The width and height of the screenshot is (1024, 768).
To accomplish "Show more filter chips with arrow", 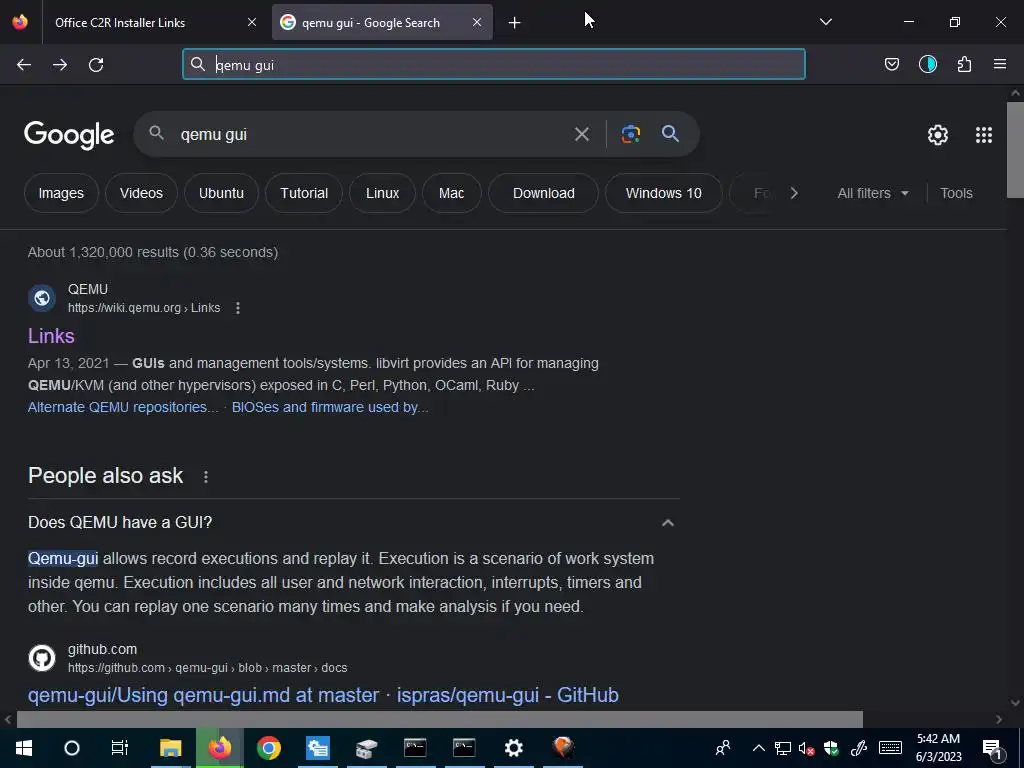I will point(793,193).
